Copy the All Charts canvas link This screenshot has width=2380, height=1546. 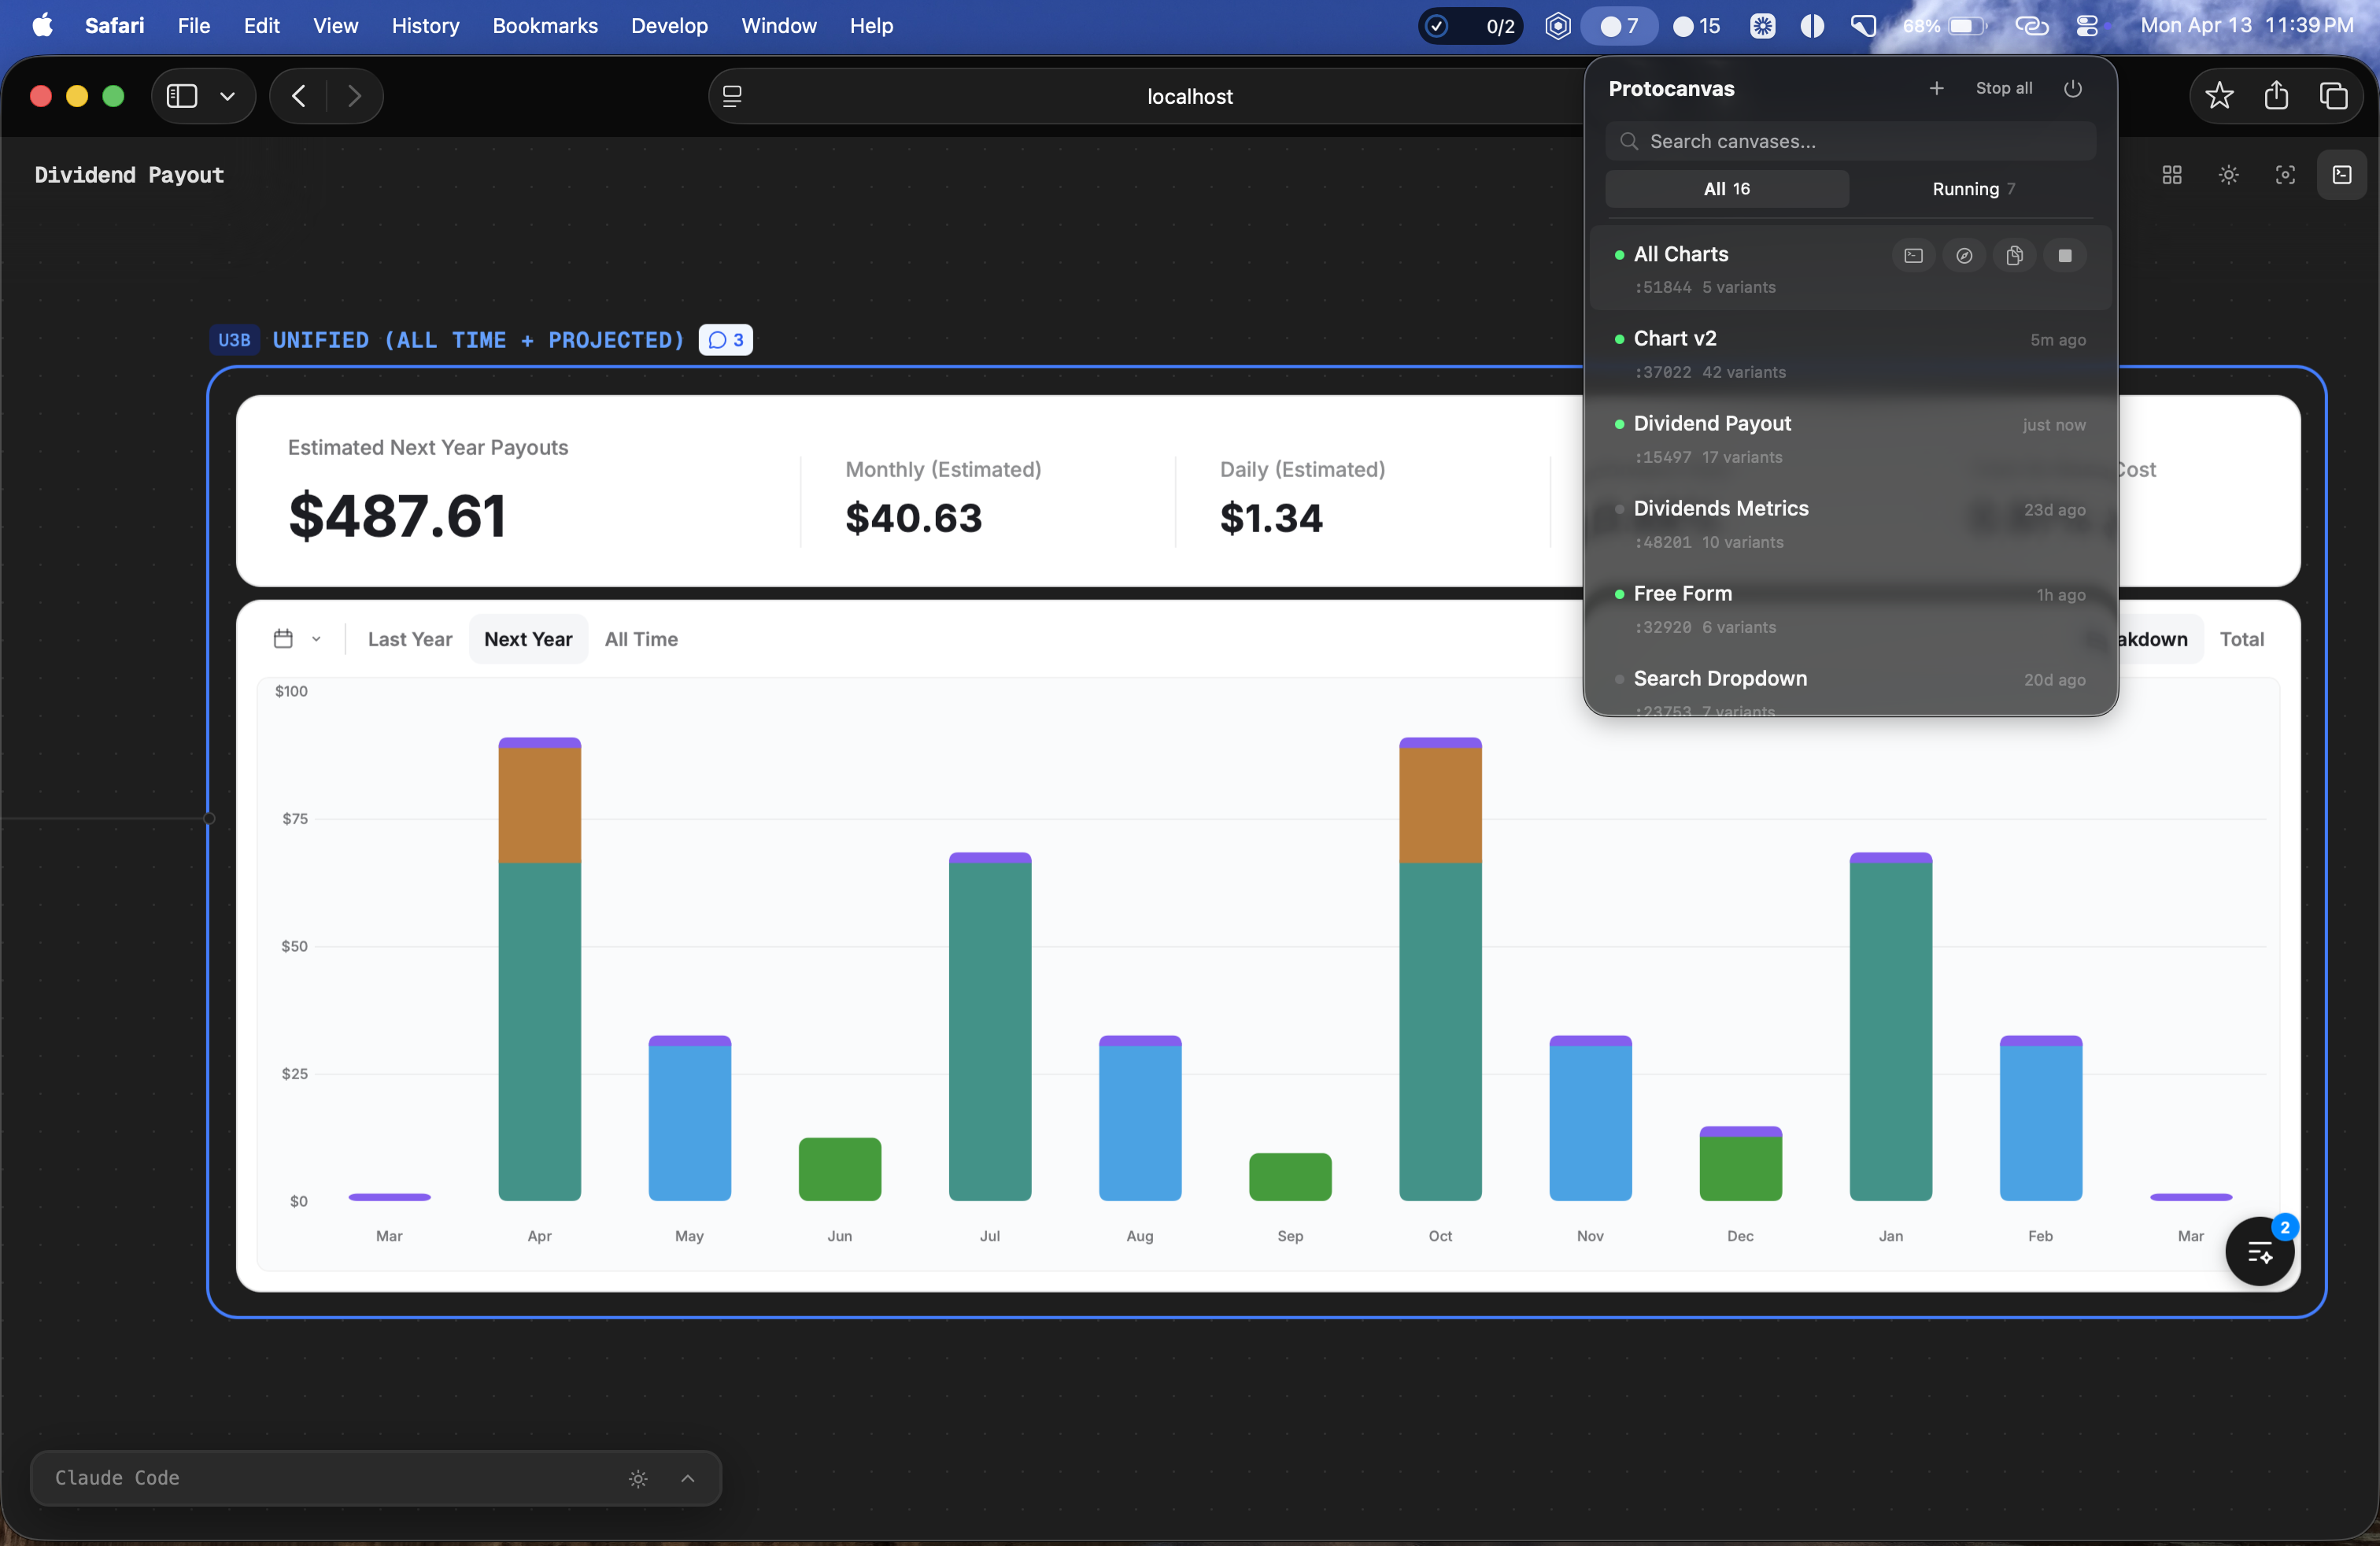pos(2014,256)
